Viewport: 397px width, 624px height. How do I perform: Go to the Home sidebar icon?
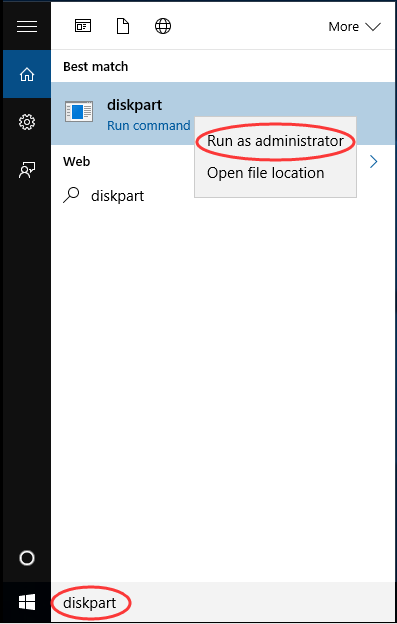point(27,74)
